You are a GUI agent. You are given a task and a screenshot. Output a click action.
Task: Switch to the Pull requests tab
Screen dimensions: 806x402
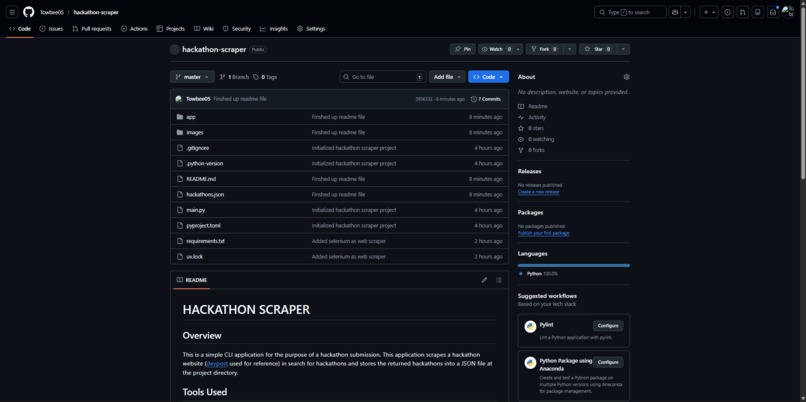coord(92,29)
